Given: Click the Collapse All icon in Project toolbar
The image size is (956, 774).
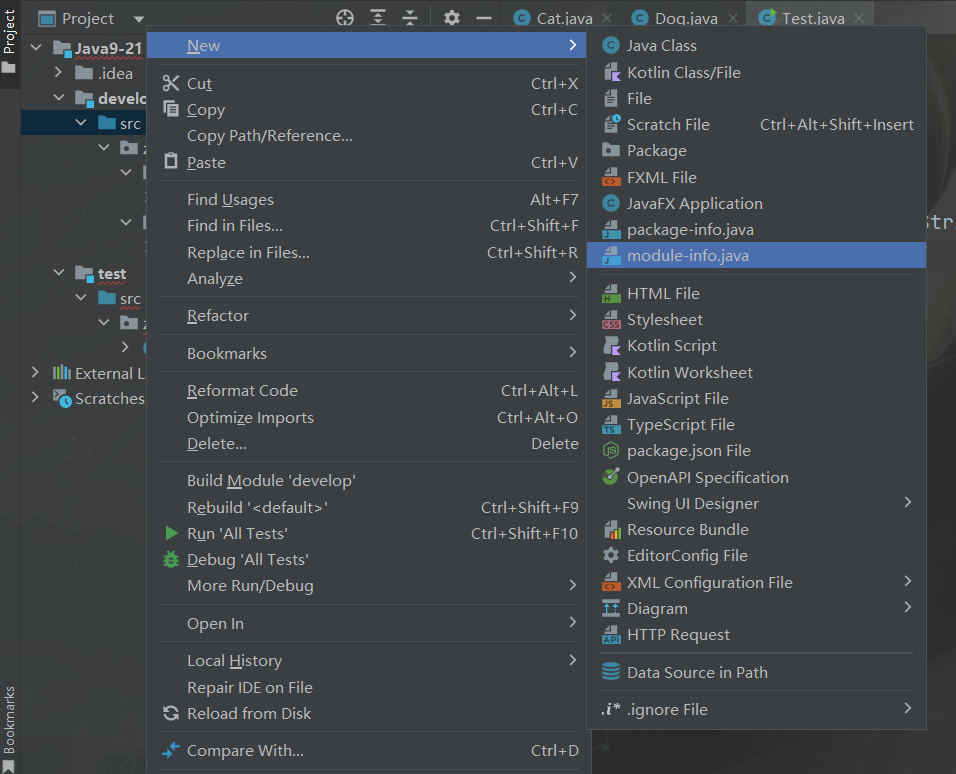Looking at the screenshot, I should pos(410,18).
